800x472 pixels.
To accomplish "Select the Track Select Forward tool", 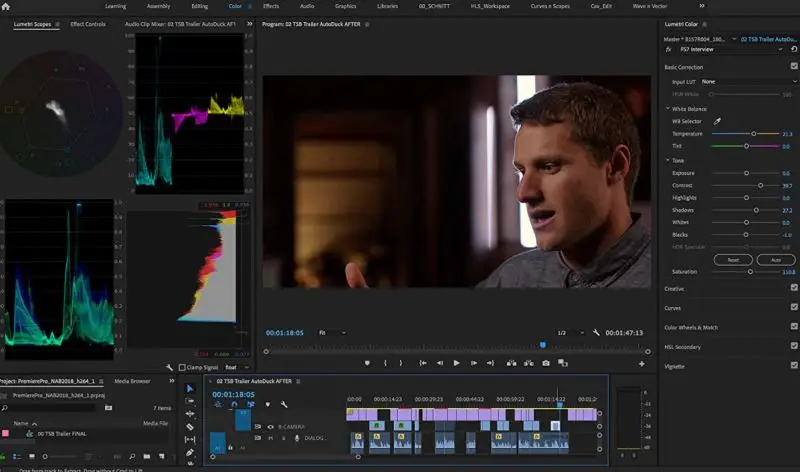I will pyautogui.click(x=190, y=401).
